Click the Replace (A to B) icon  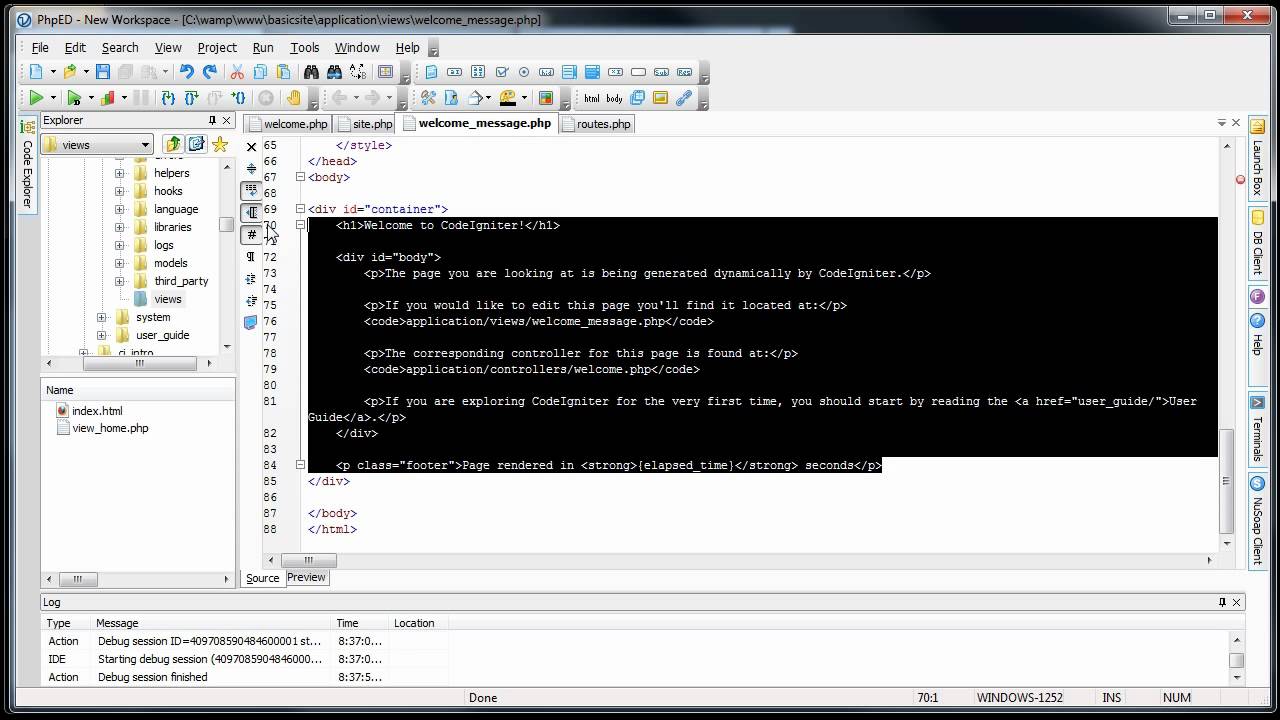click(x=359, y=72)
